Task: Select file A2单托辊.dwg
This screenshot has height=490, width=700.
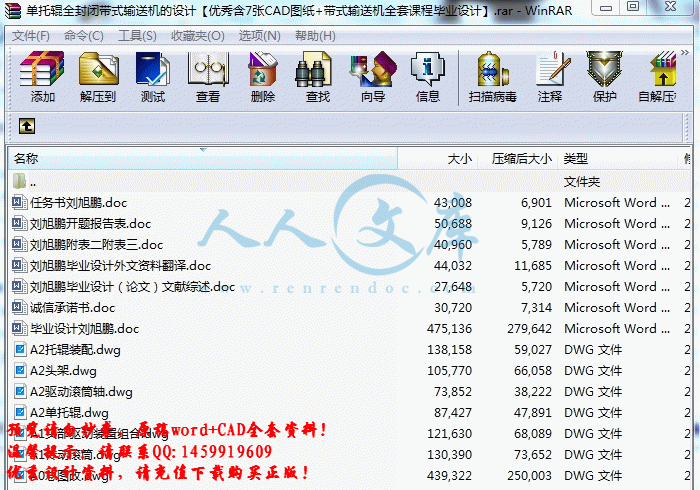Action: coord(350,412)
